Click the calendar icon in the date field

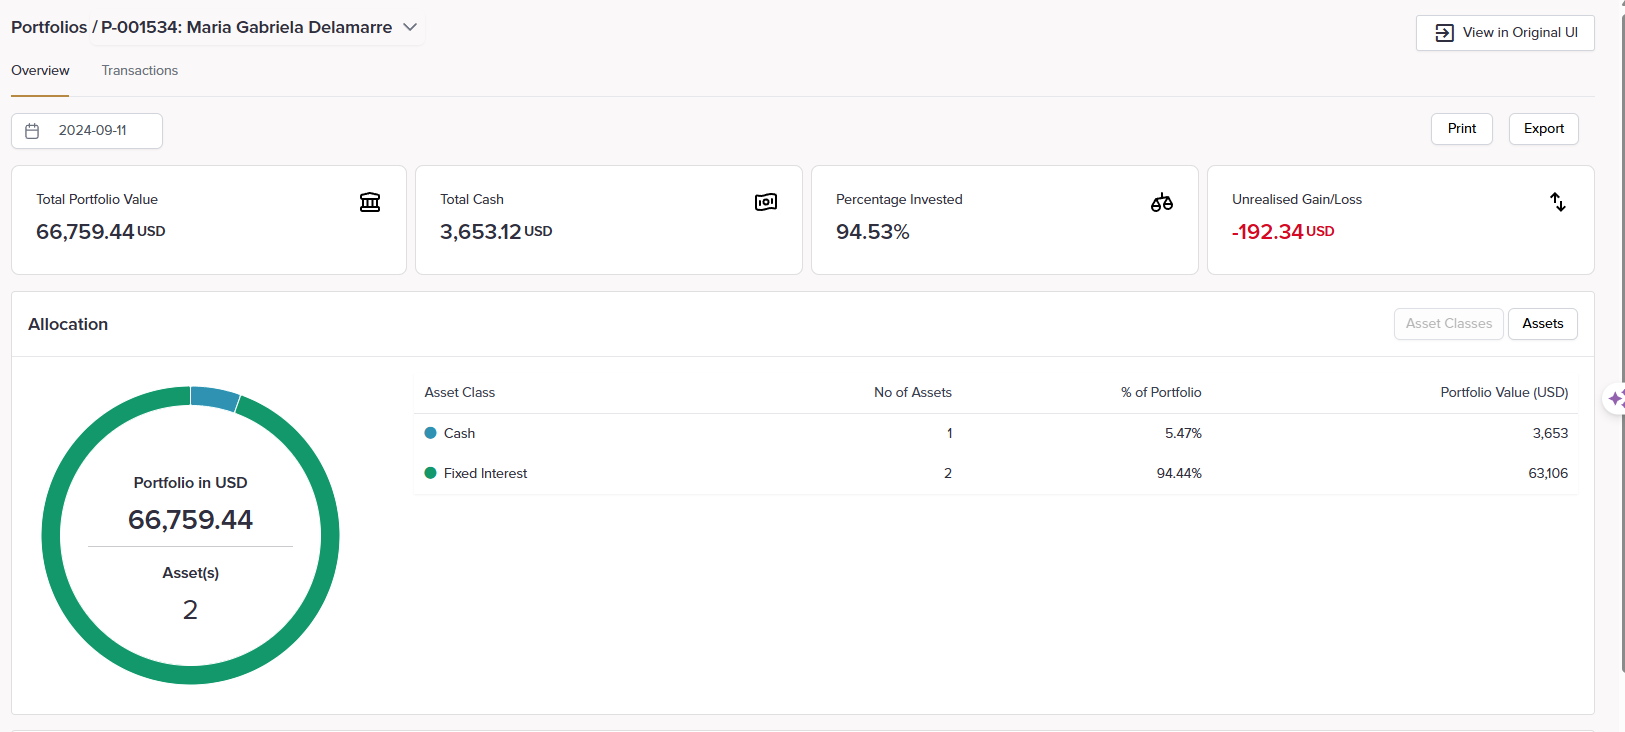[32, 131]
